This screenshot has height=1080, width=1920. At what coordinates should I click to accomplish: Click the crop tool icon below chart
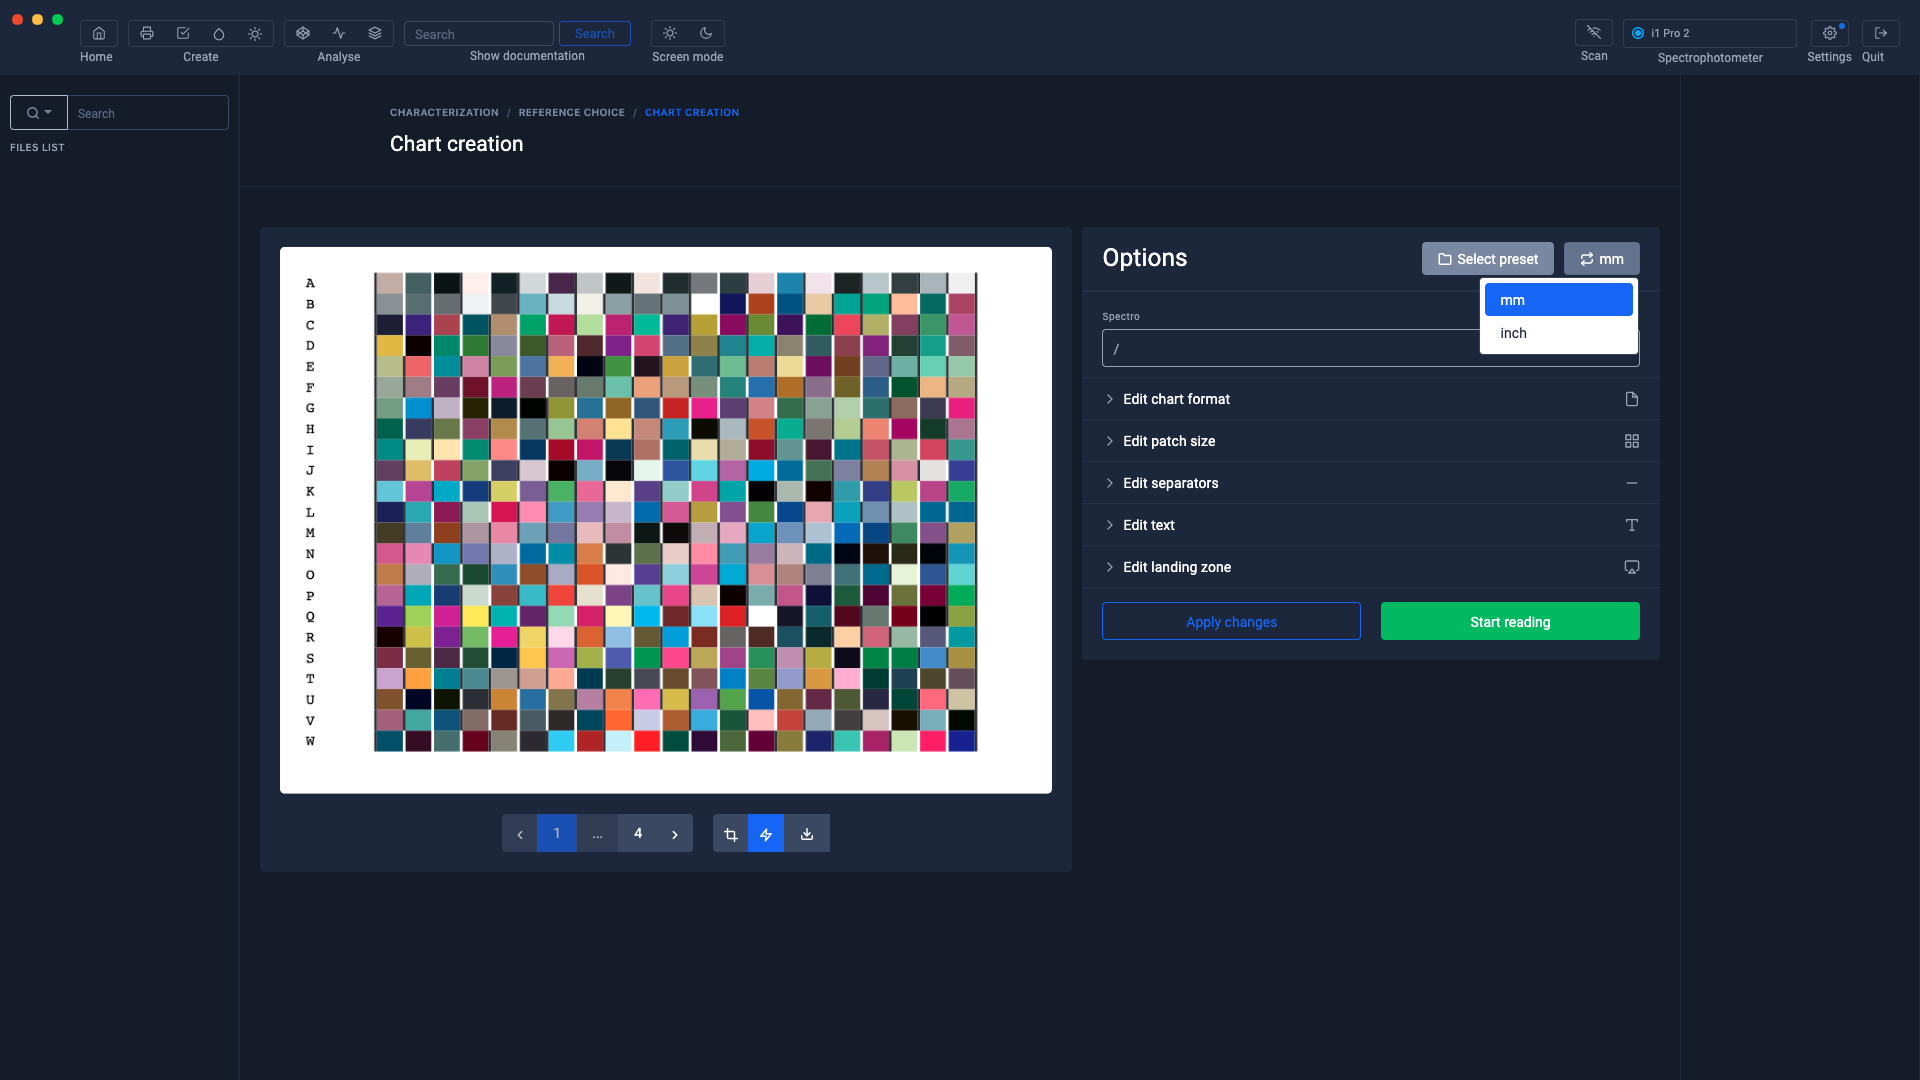coord(731,833)
